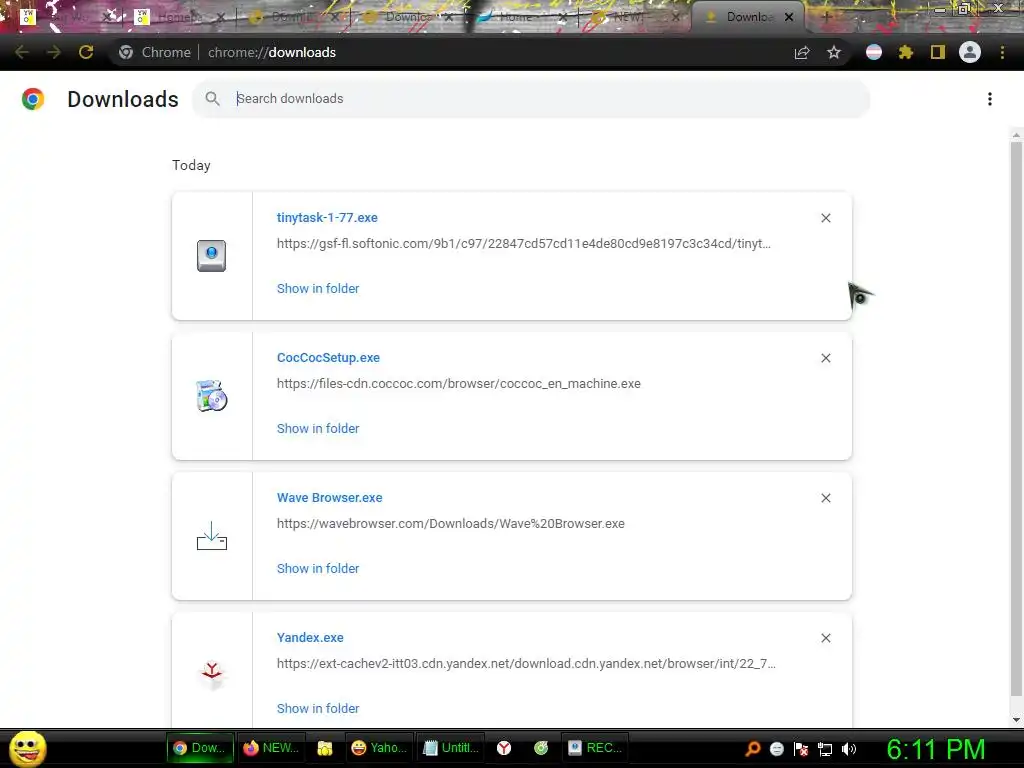Open the wavebrowser.com source URL
The height and width of the screenshot is (768, 1024).
click(x=451, y=524)
